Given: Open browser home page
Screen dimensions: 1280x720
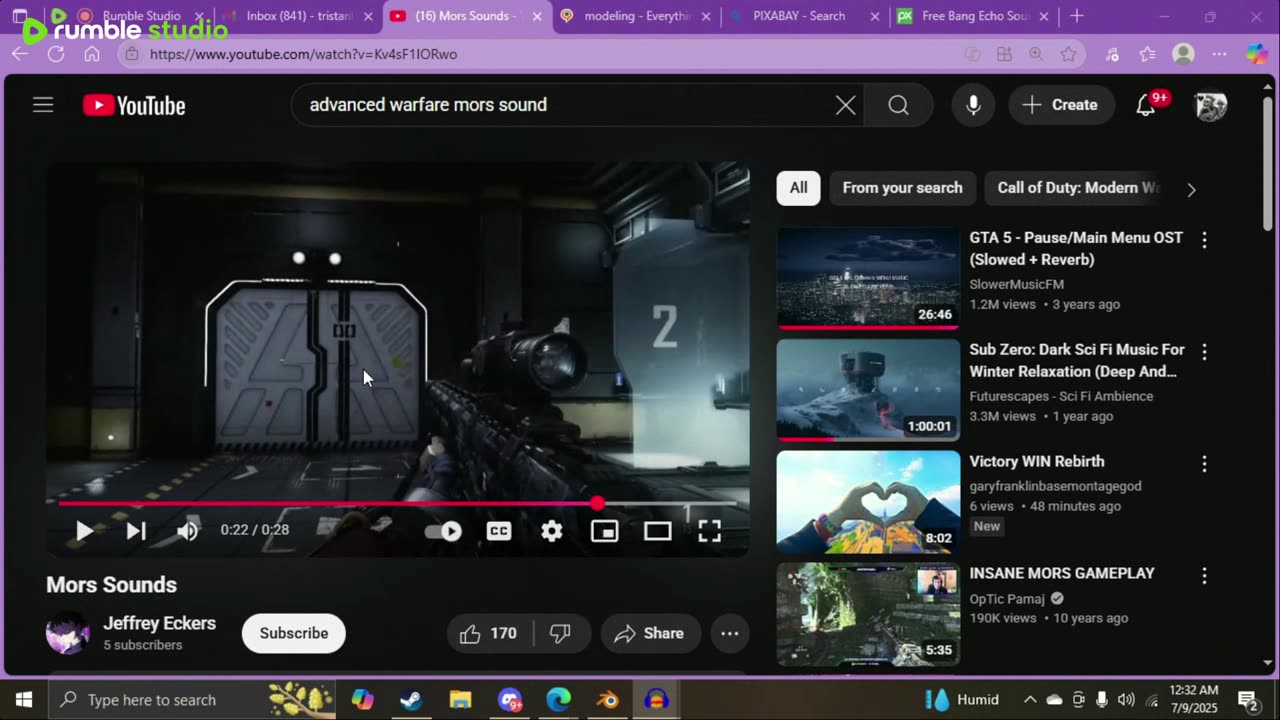Looking at the screenshot, I should [x=92, y=54].
